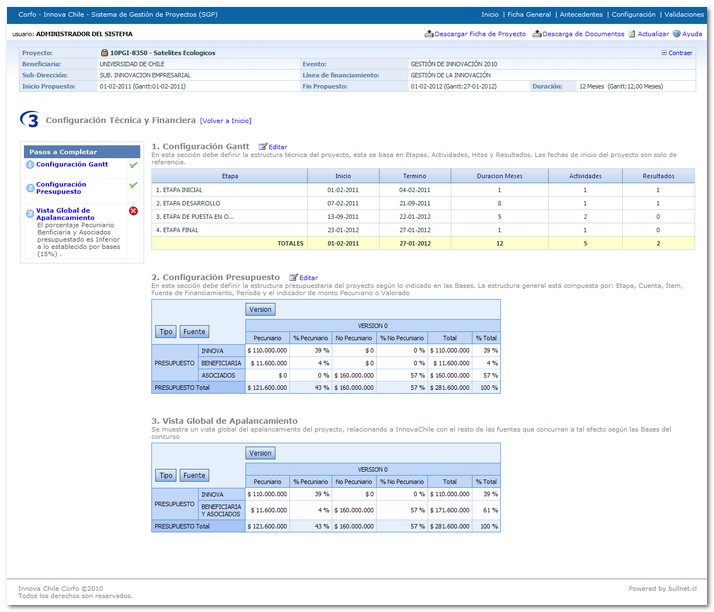Click the large number 3 section logo

click(x=30, y=120)
